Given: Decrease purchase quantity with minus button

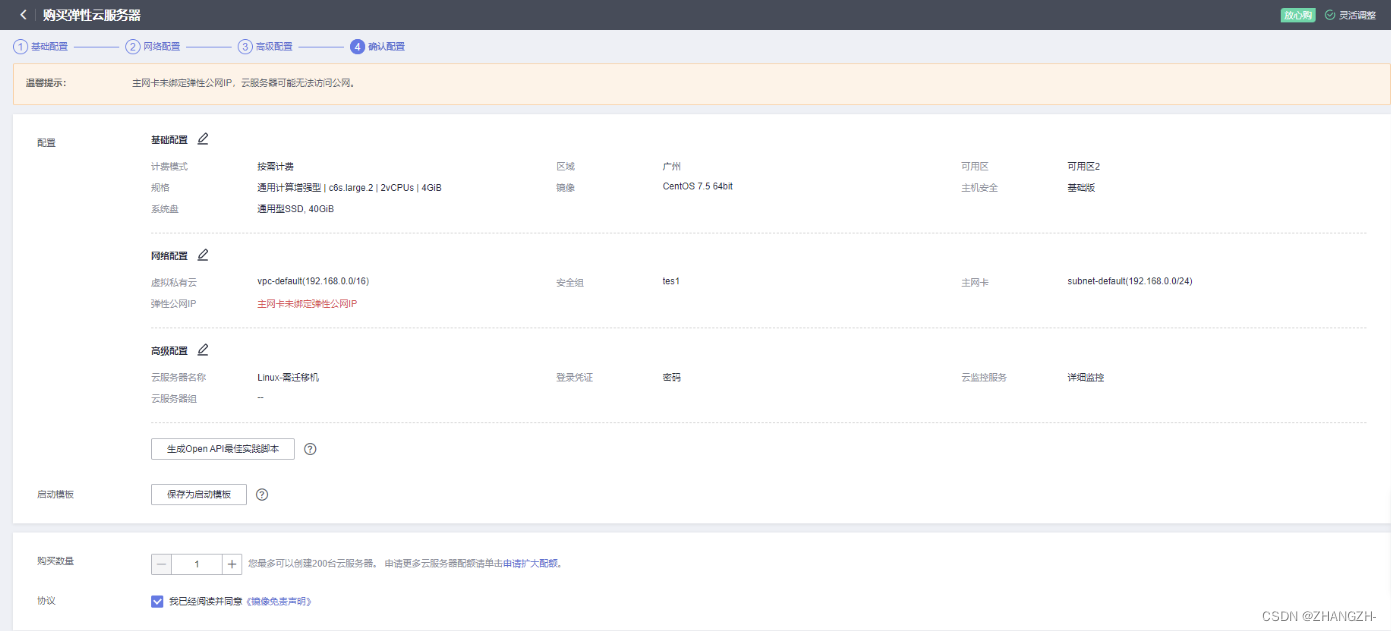Looking at the screenshot, I should pos(162,564).
